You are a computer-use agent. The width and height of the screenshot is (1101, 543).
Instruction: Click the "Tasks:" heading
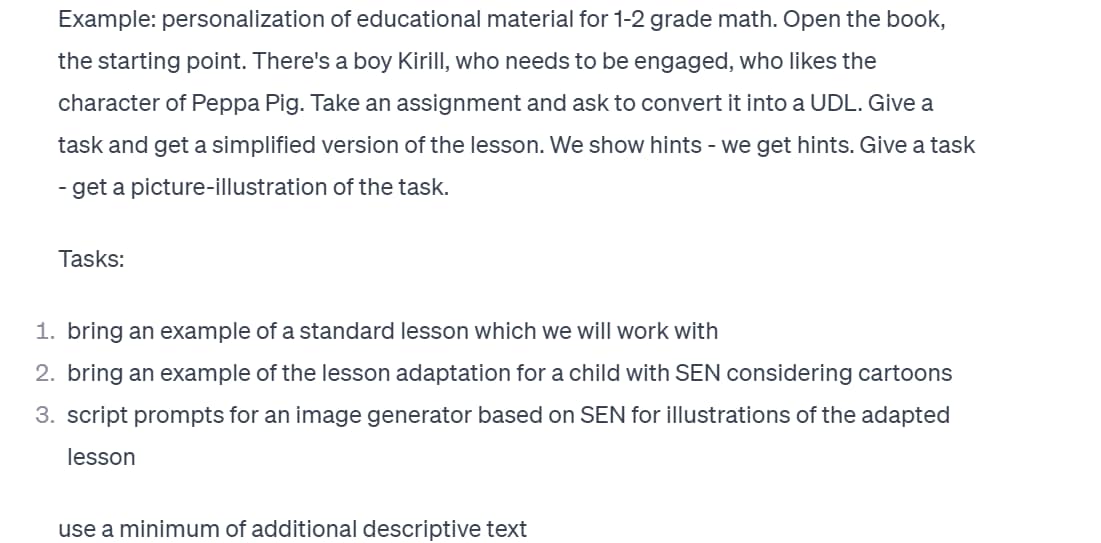(91, 259)
